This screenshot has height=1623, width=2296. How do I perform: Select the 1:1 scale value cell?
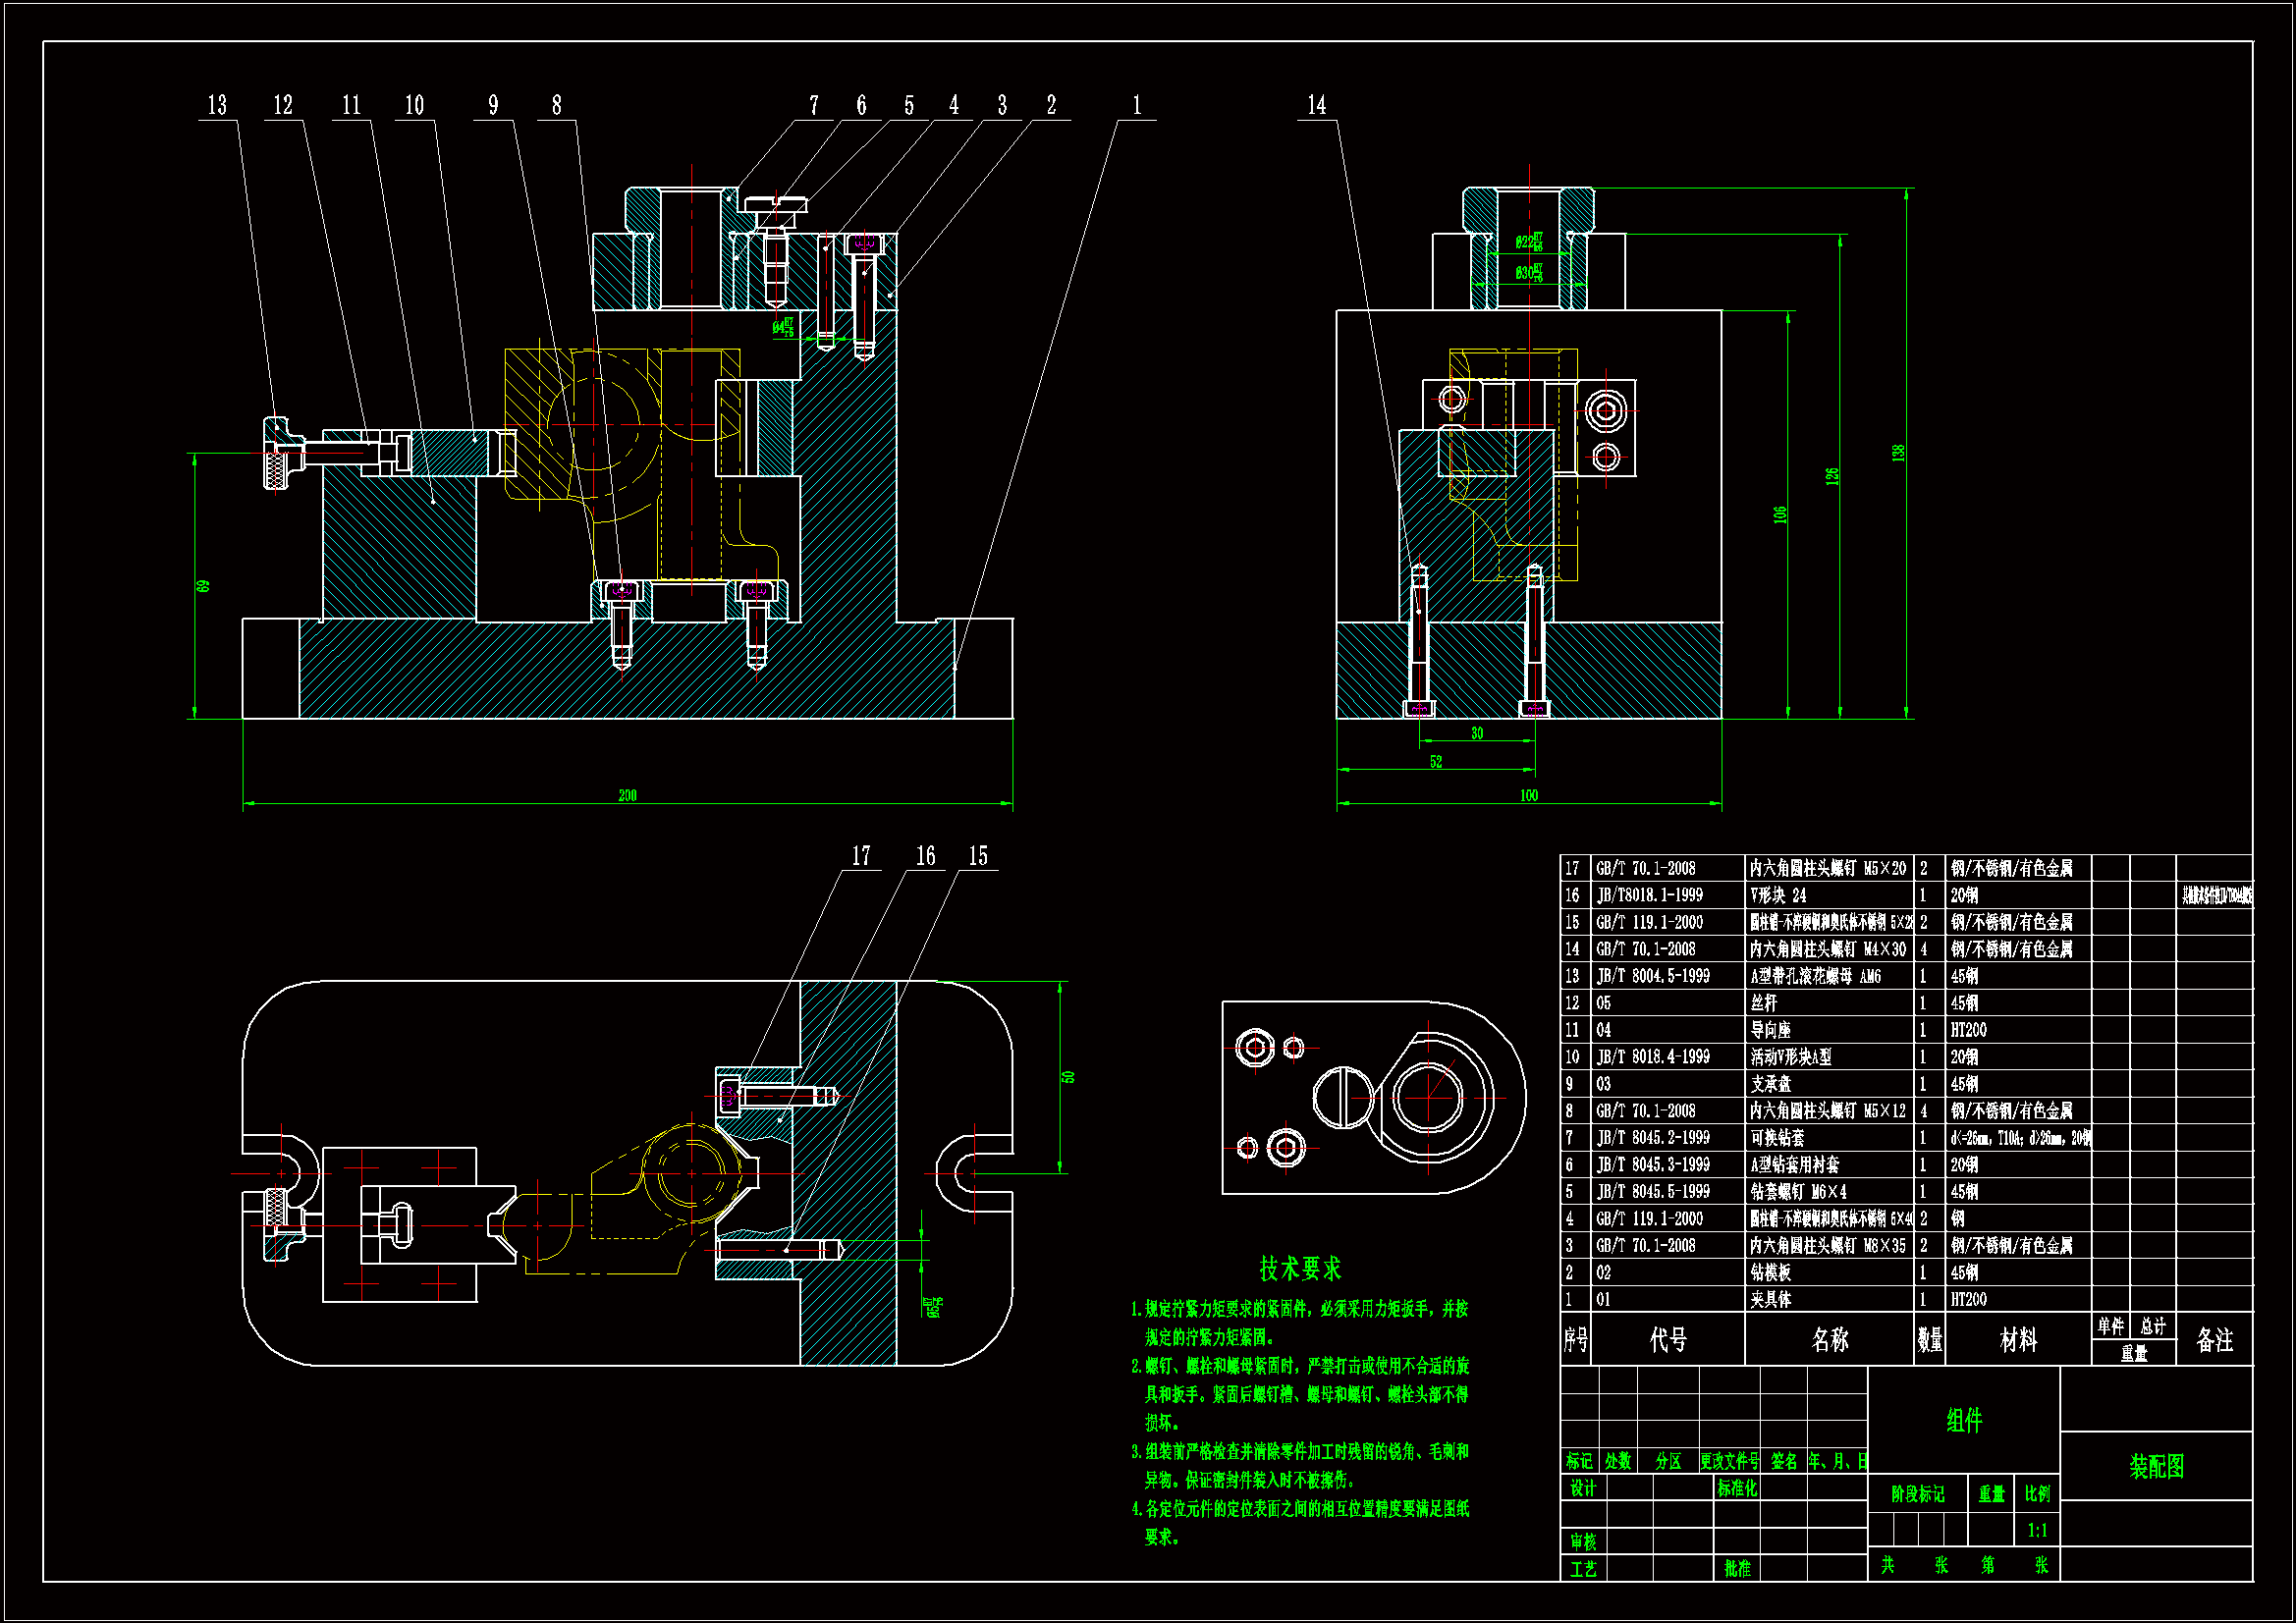tap(2037, 1530)
